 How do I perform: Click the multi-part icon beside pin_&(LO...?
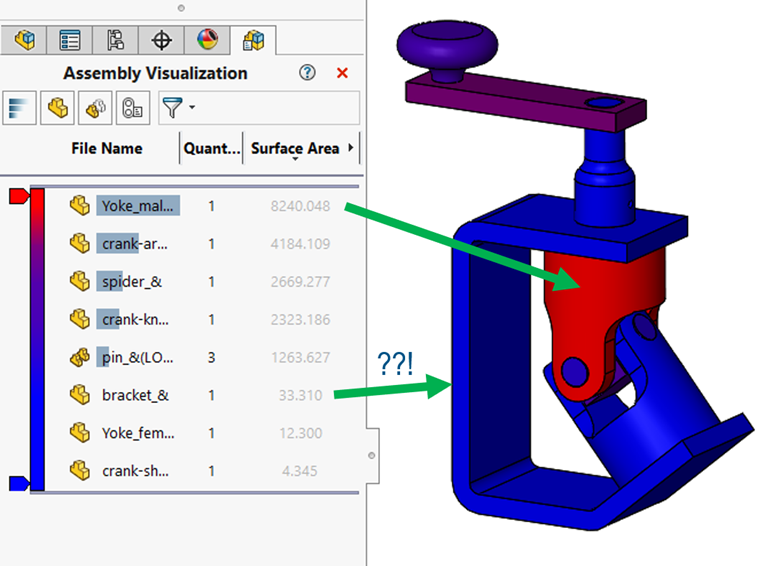[79, 357]
